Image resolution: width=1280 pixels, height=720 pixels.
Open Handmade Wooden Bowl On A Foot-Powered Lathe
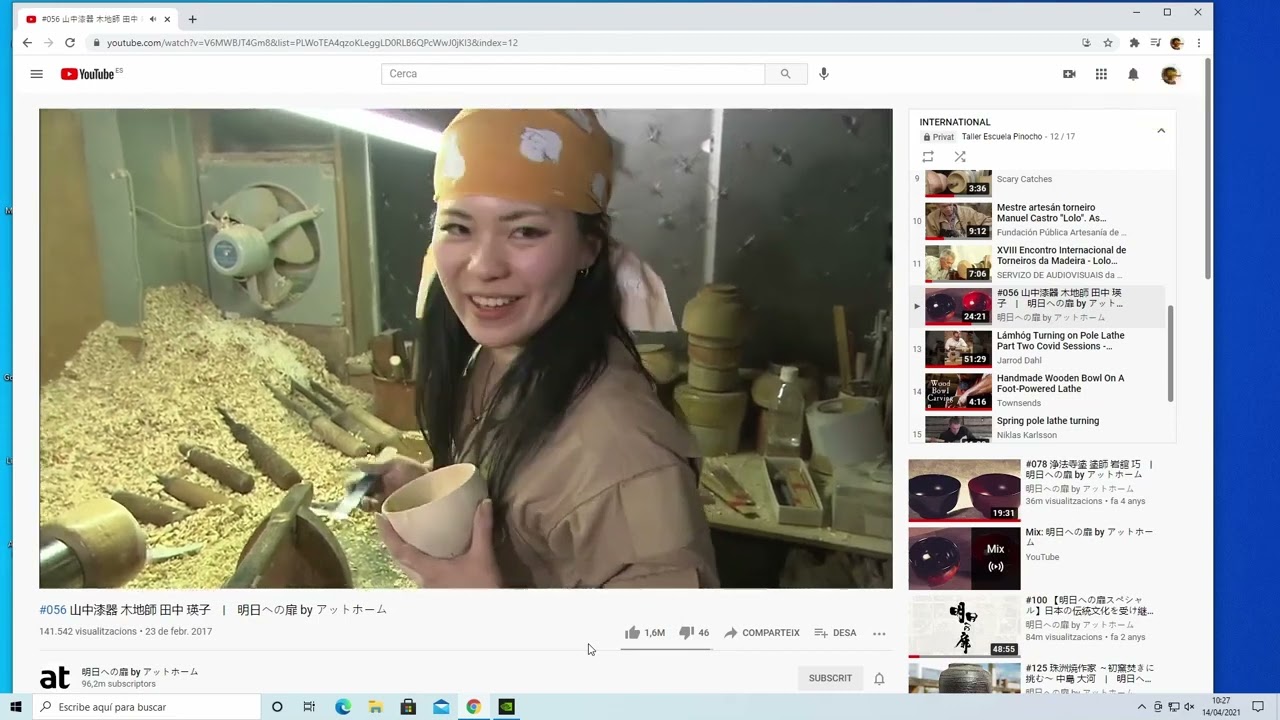click(x=1039, y=391)
